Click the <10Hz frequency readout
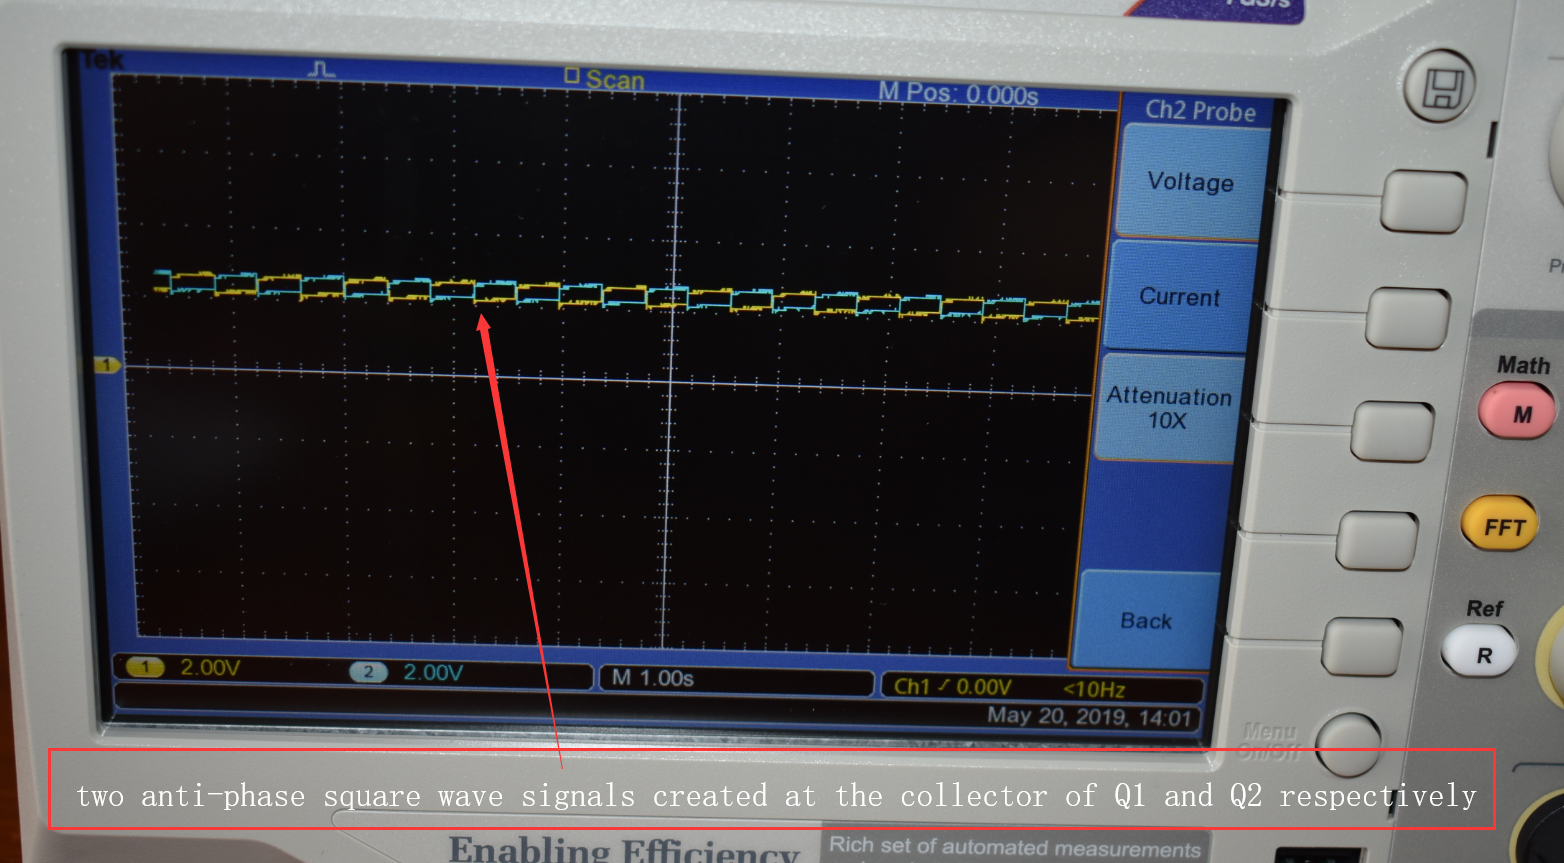Viewport: 1564px width, 863px height. point(1093,689)
